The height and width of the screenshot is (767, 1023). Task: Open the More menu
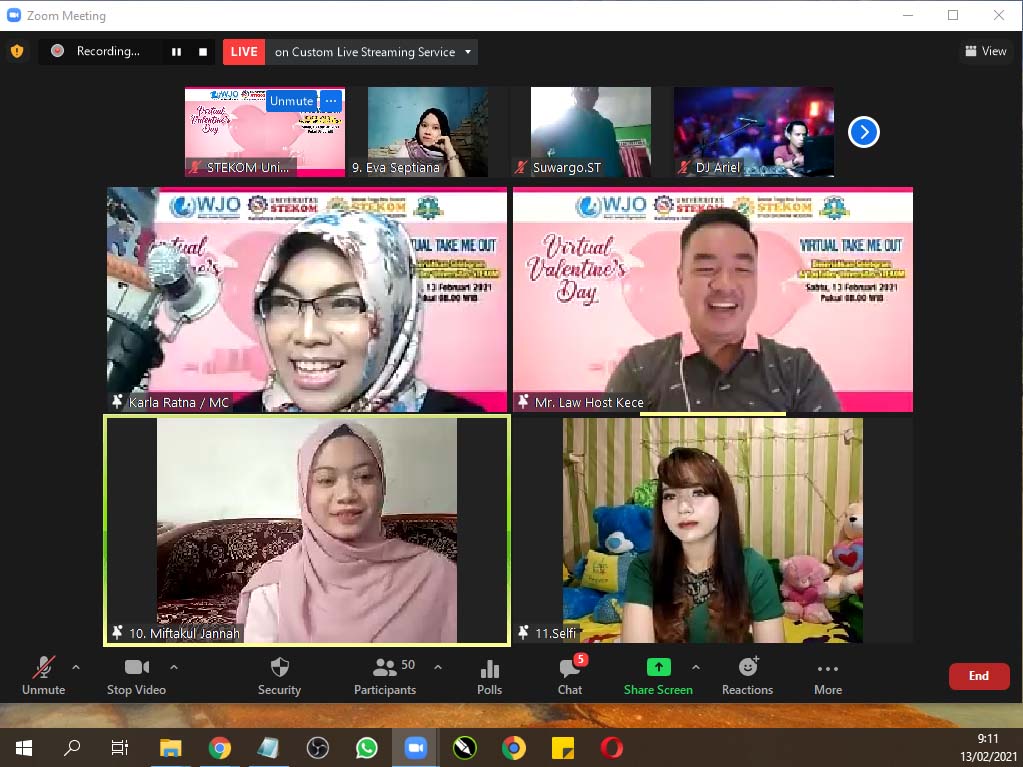pyautogui.click(x=828, y=676)
